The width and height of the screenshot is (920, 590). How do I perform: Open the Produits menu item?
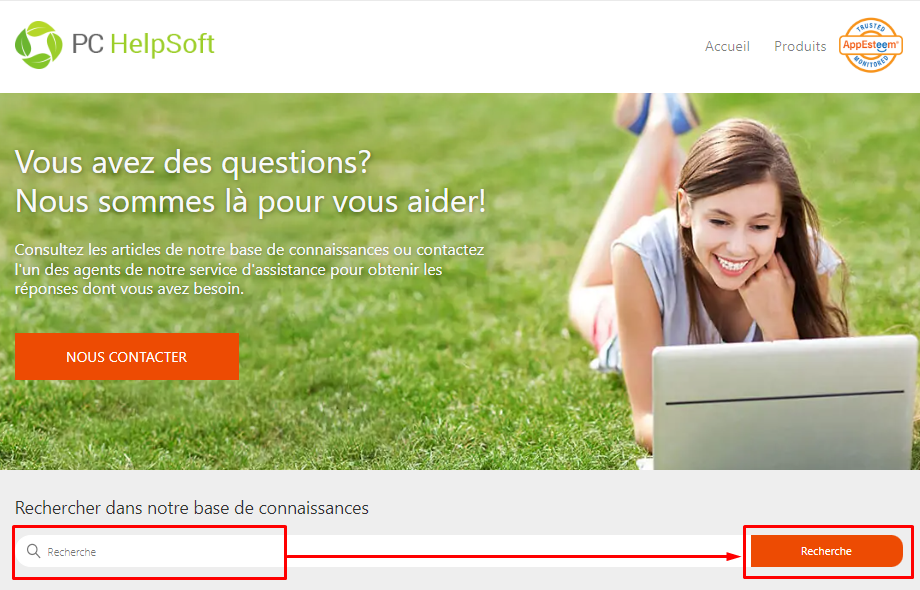tap(800, 46)
